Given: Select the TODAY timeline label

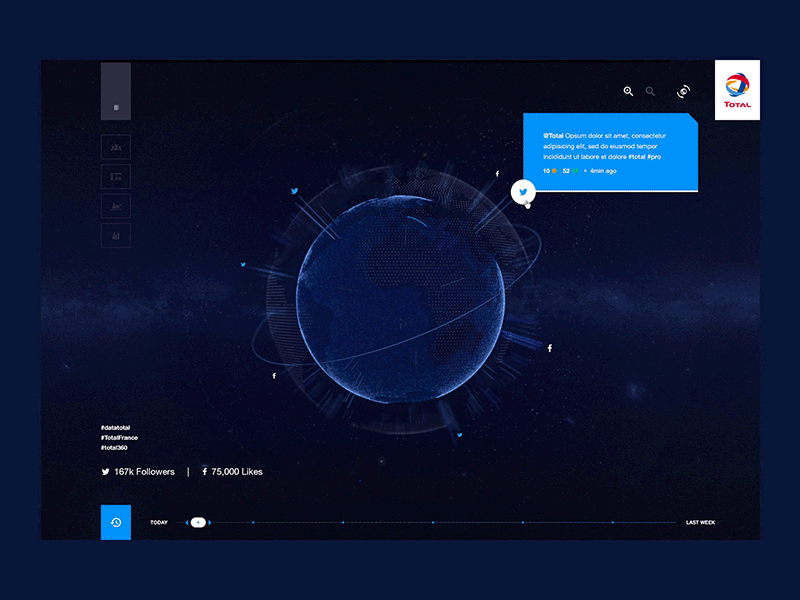Looking at the screenshot, I should click(159, 522).
